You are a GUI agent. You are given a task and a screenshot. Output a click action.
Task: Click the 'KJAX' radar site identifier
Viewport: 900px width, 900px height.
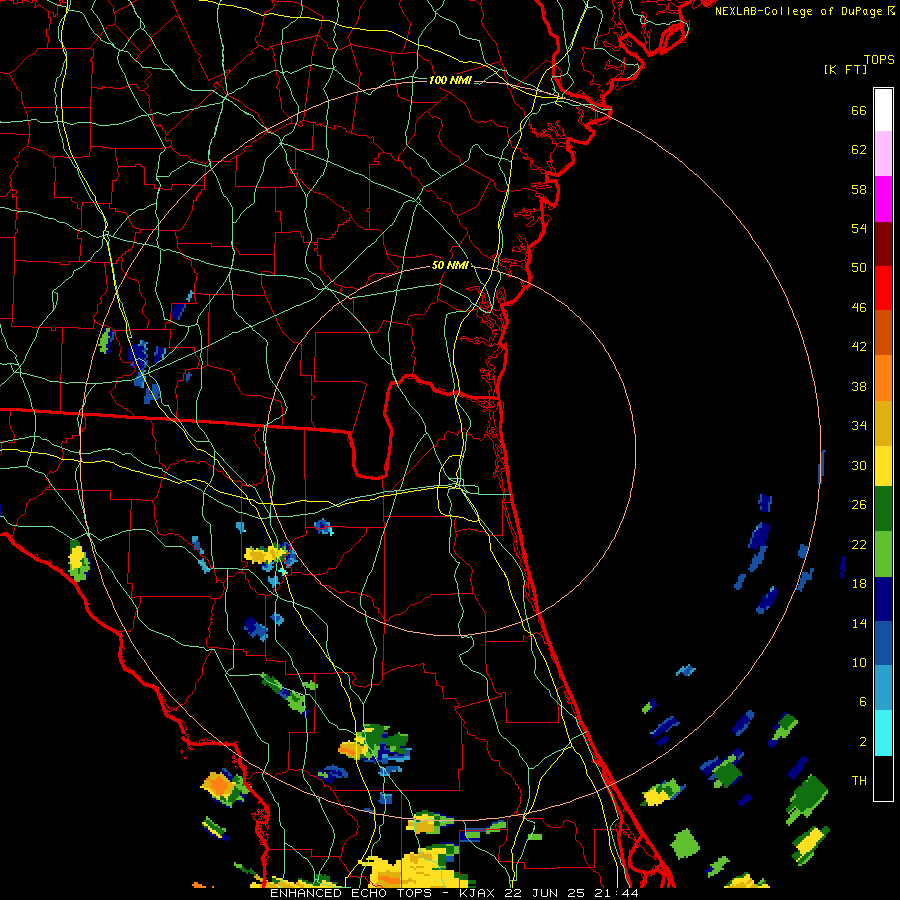[479, 893]
